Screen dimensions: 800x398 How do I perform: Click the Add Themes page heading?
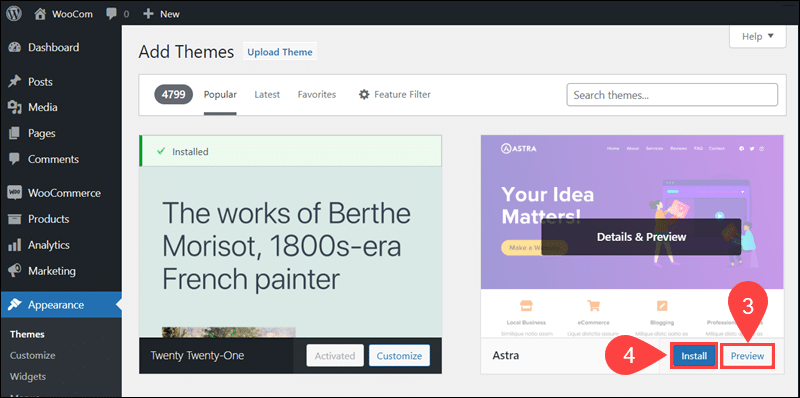coord(186,52)
